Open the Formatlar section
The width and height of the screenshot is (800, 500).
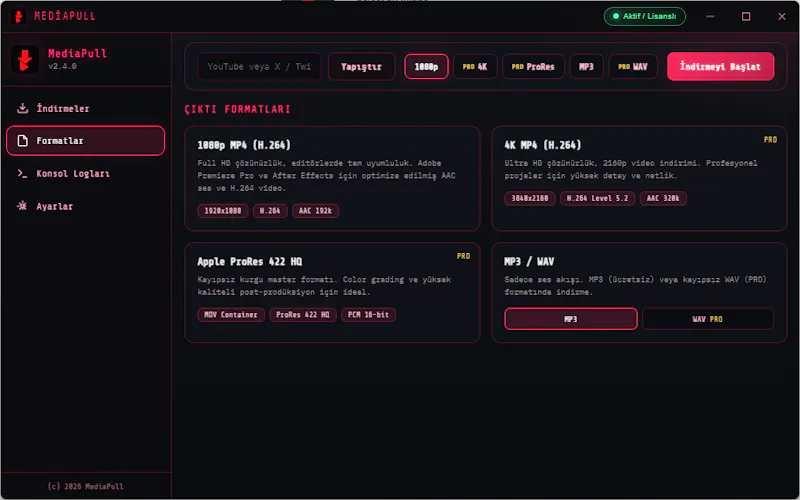[85, 141]
